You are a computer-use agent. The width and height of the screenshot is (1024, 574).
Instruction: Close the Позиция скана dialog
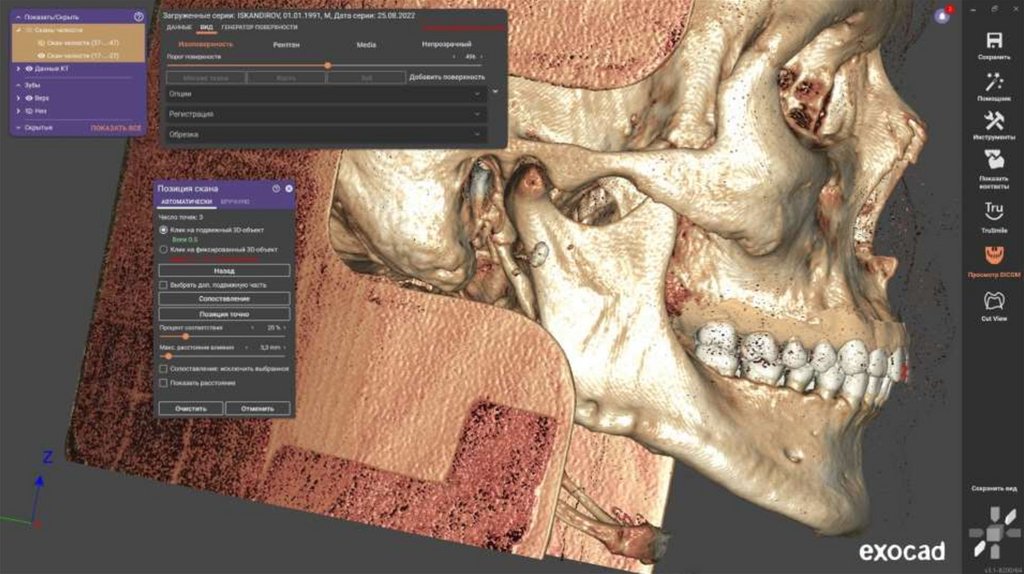pos(289,188)
